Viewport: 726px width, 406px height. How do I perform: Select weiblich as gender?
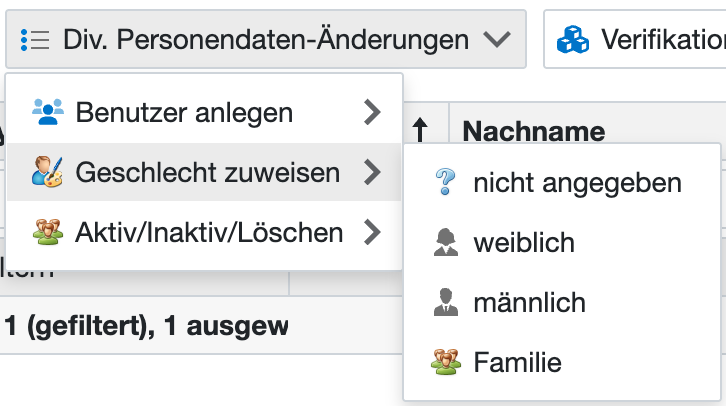click(524, 243)
